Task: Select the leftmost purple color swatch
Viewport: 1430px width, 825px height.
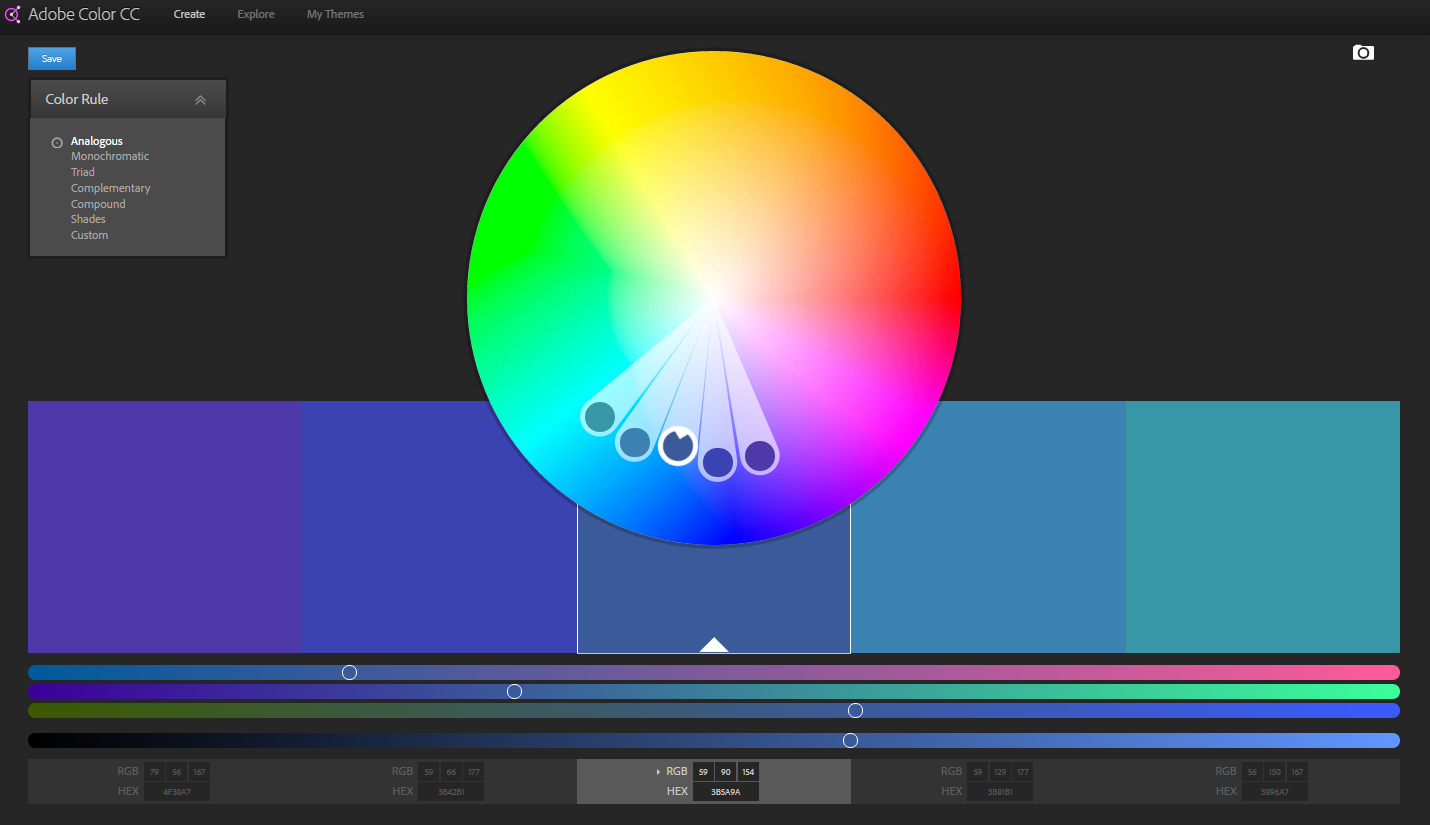Action: (x=165, y=527)
